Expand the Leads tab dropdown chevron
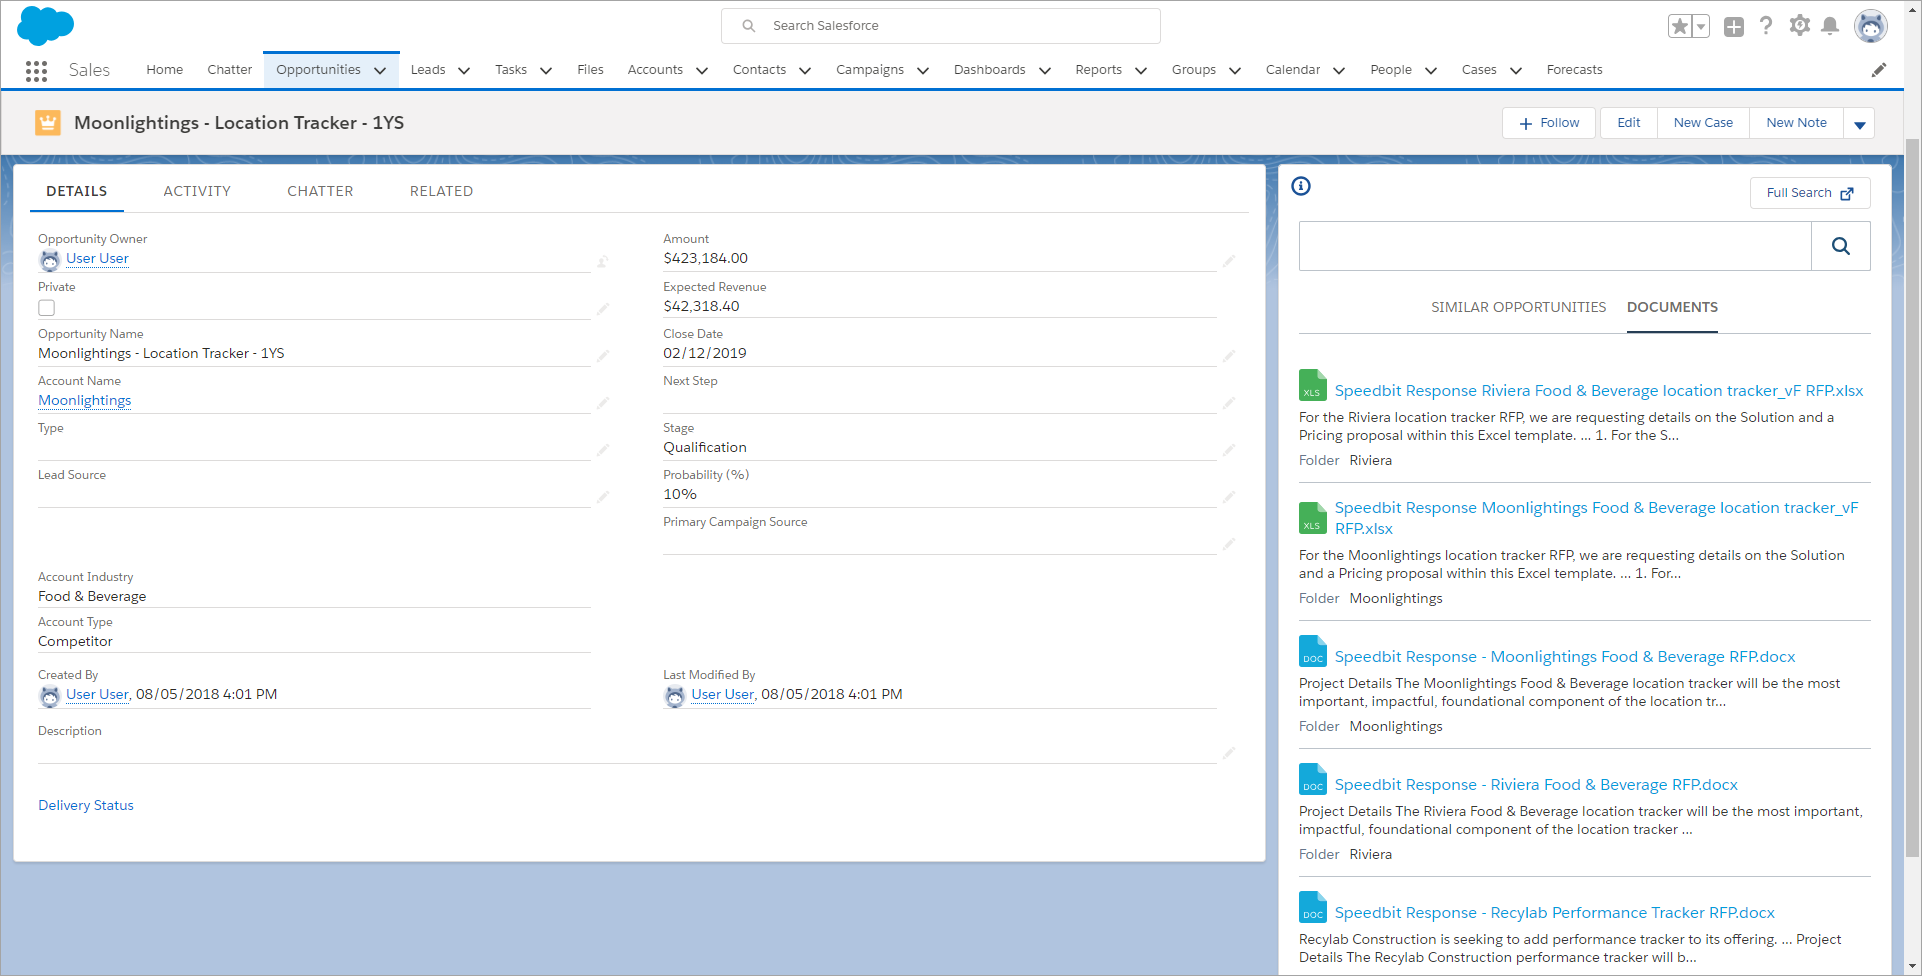 click(464, 71)
